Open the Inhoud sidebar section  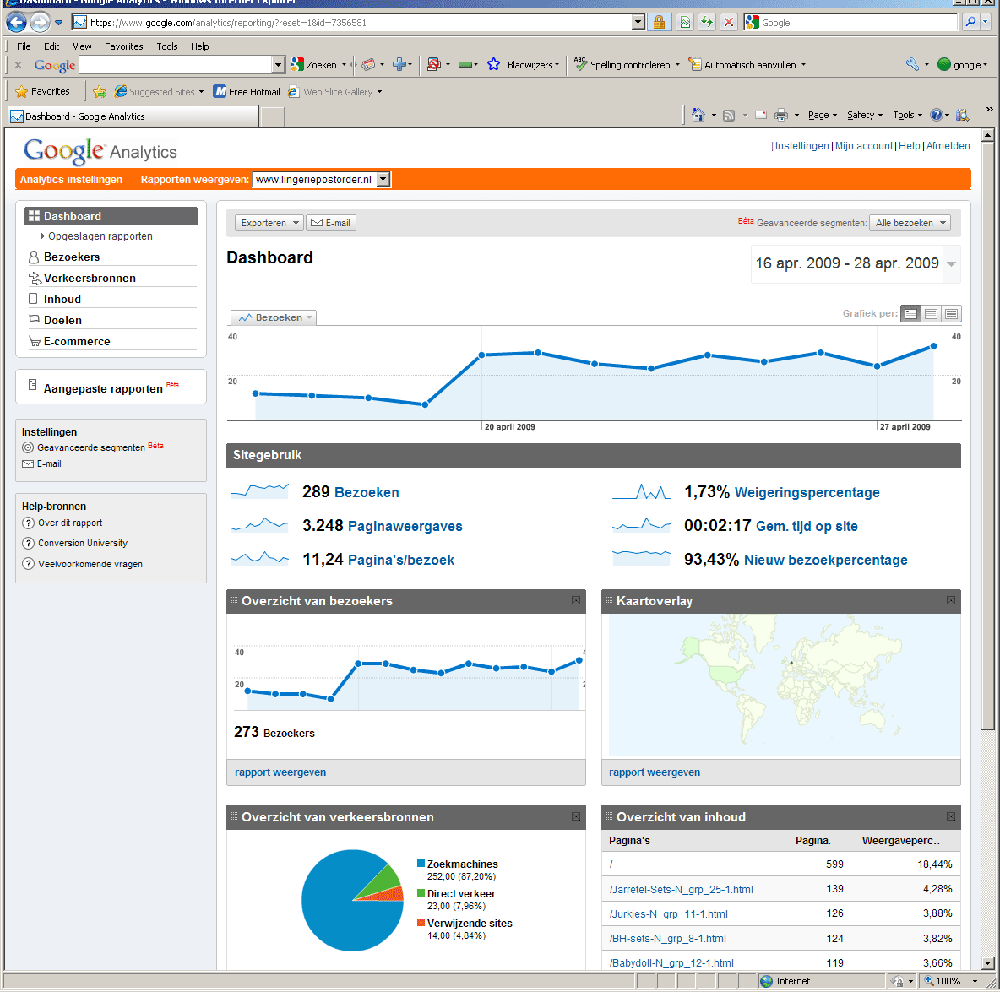(62, 299)
